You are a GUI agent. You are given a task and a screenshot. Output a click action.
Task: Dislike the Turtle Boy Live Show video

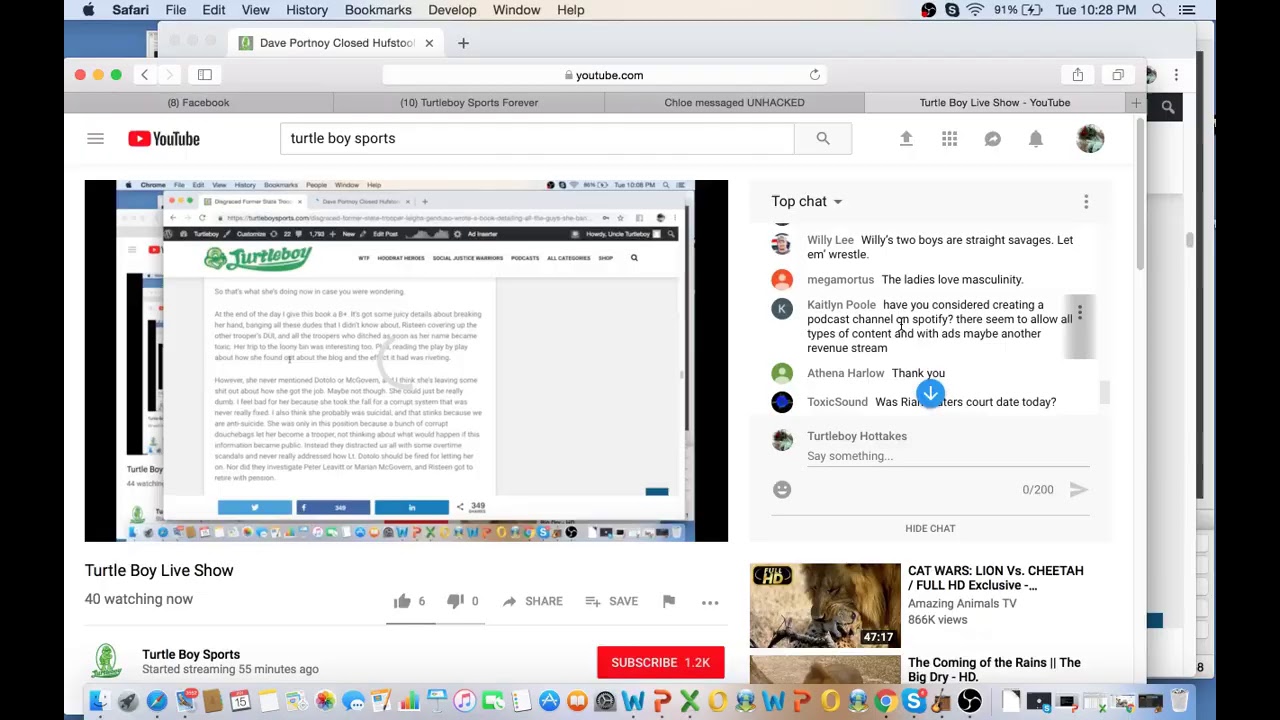click(455, 601)
